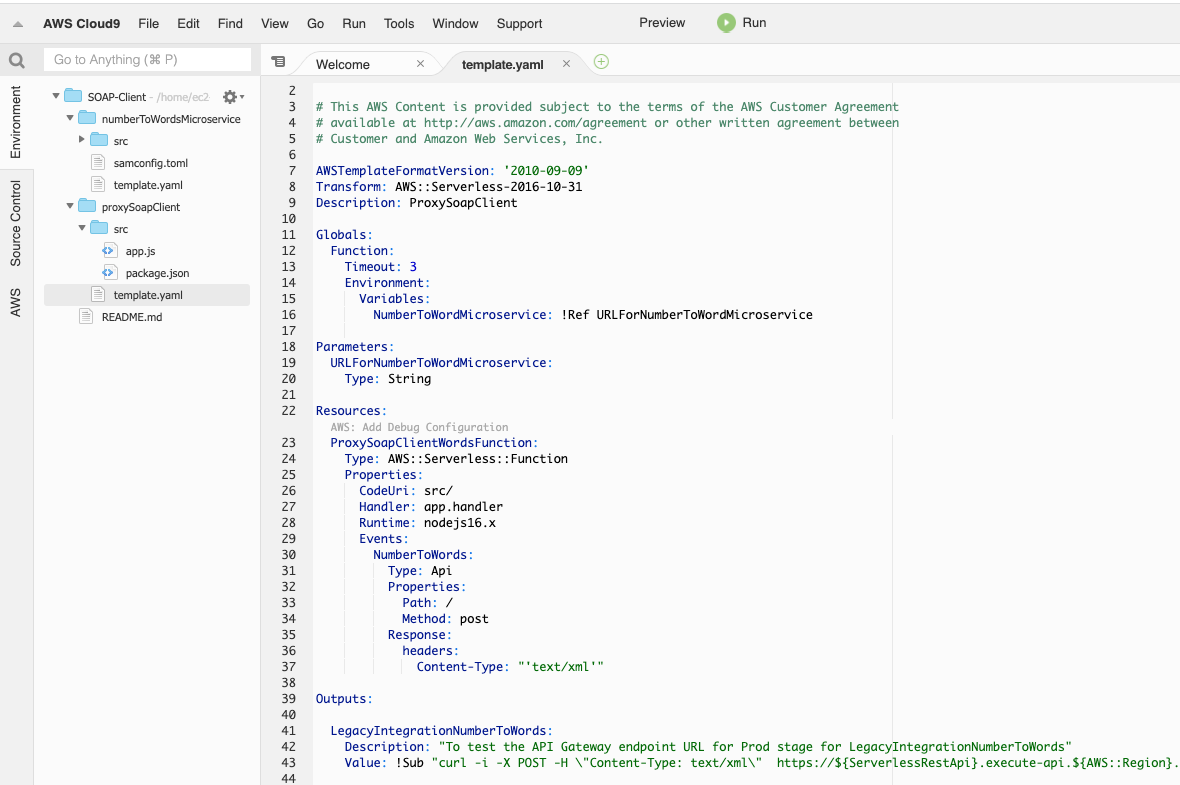Open app.js file in tree
The width and height of the screenshot is (1180, 785).
pyautogui.click(x=139, y=251)
